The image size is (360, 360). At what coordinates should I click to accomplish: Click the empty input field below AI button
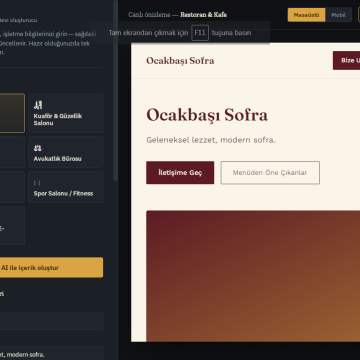[50, 321]
